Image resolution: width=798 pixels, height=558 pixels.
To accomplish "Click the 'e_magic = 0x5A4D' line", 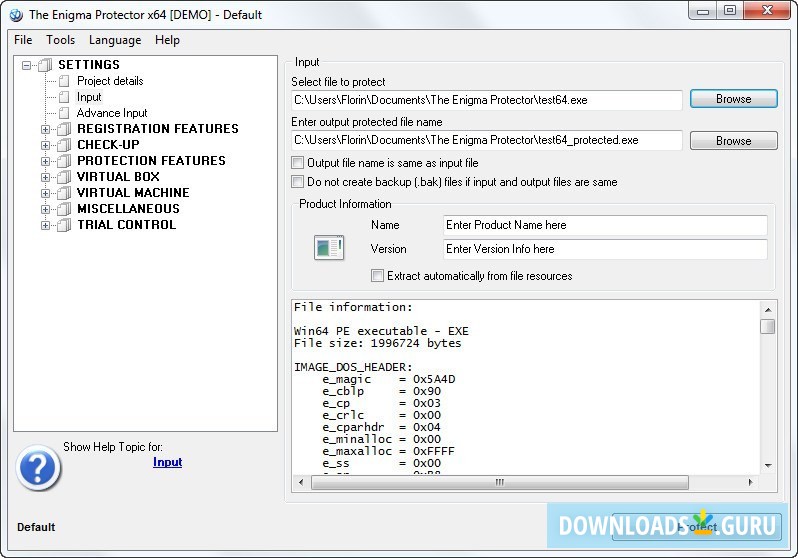I will point(389,379).
